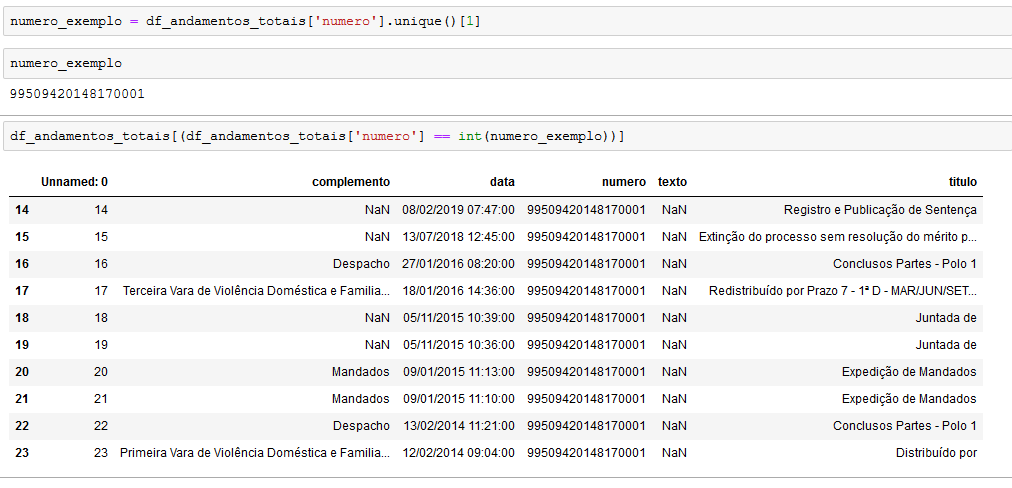Click date cell 05/11/2015 10:36:00
Screen dimensions: 1012x488
pyautogui.click(x=458, y=345)
